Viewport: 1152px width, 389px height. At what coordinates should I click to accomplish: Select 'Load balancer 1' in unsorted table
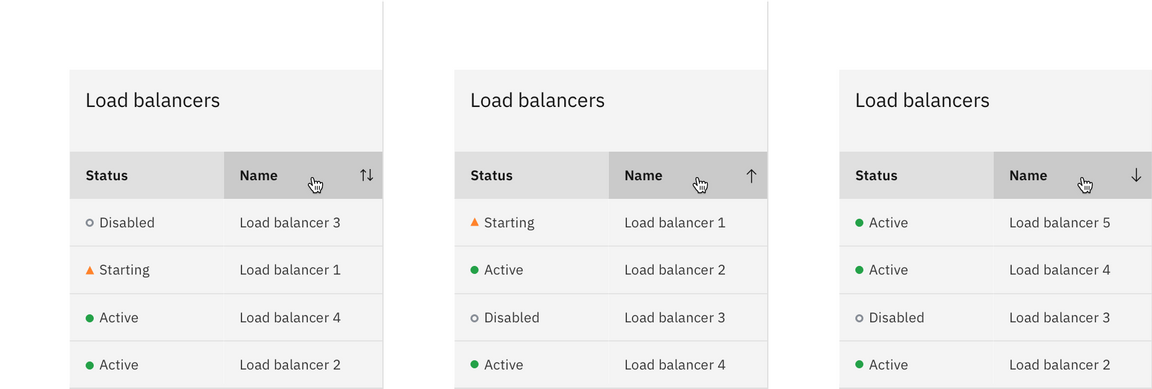(290, 270)
